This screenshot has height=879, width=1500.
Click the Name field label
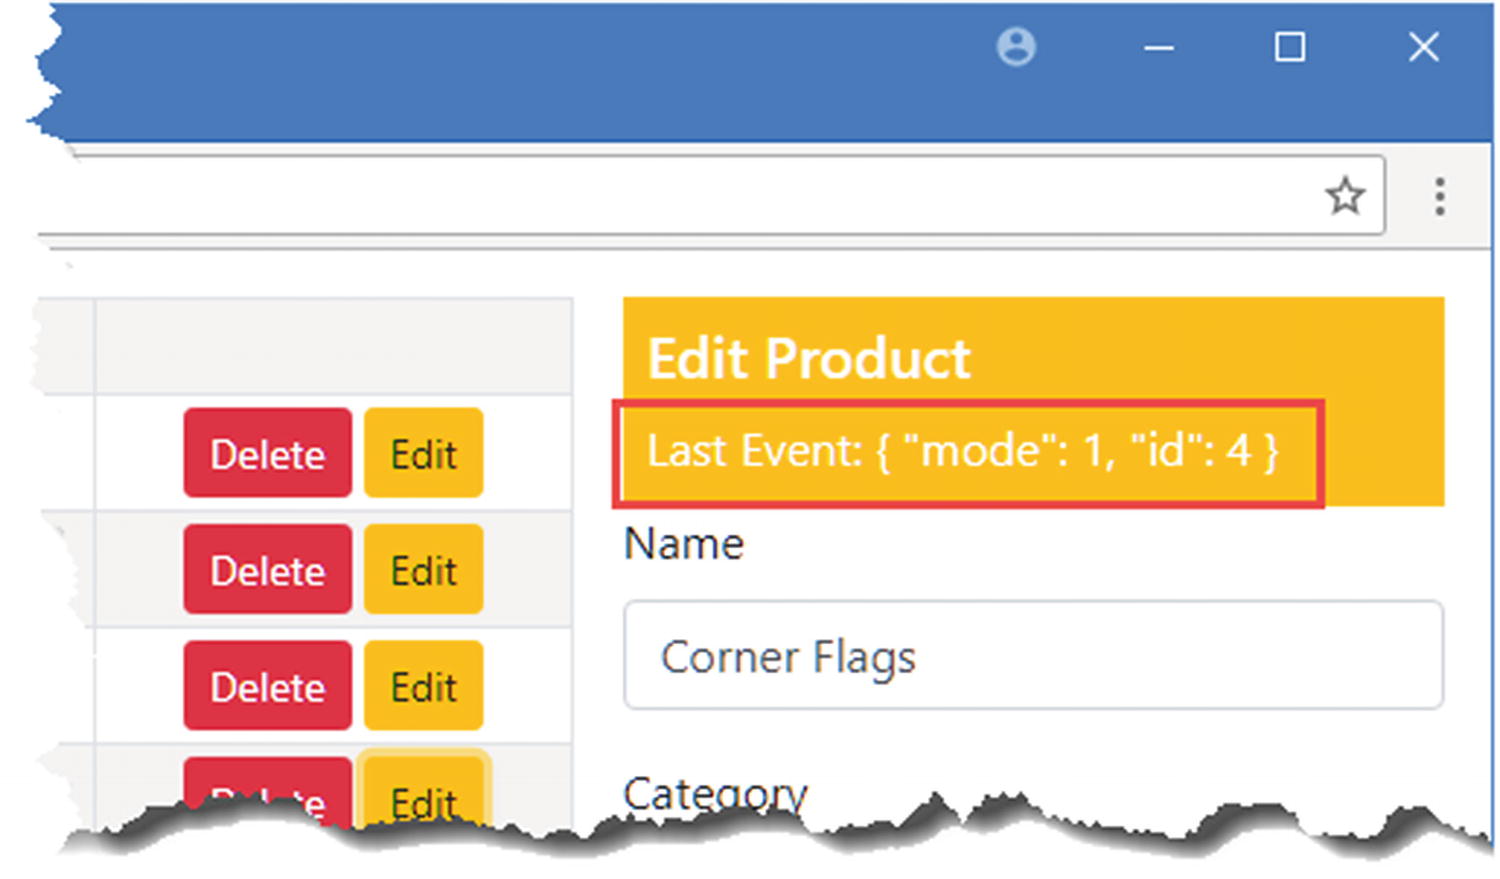[684, 545]
